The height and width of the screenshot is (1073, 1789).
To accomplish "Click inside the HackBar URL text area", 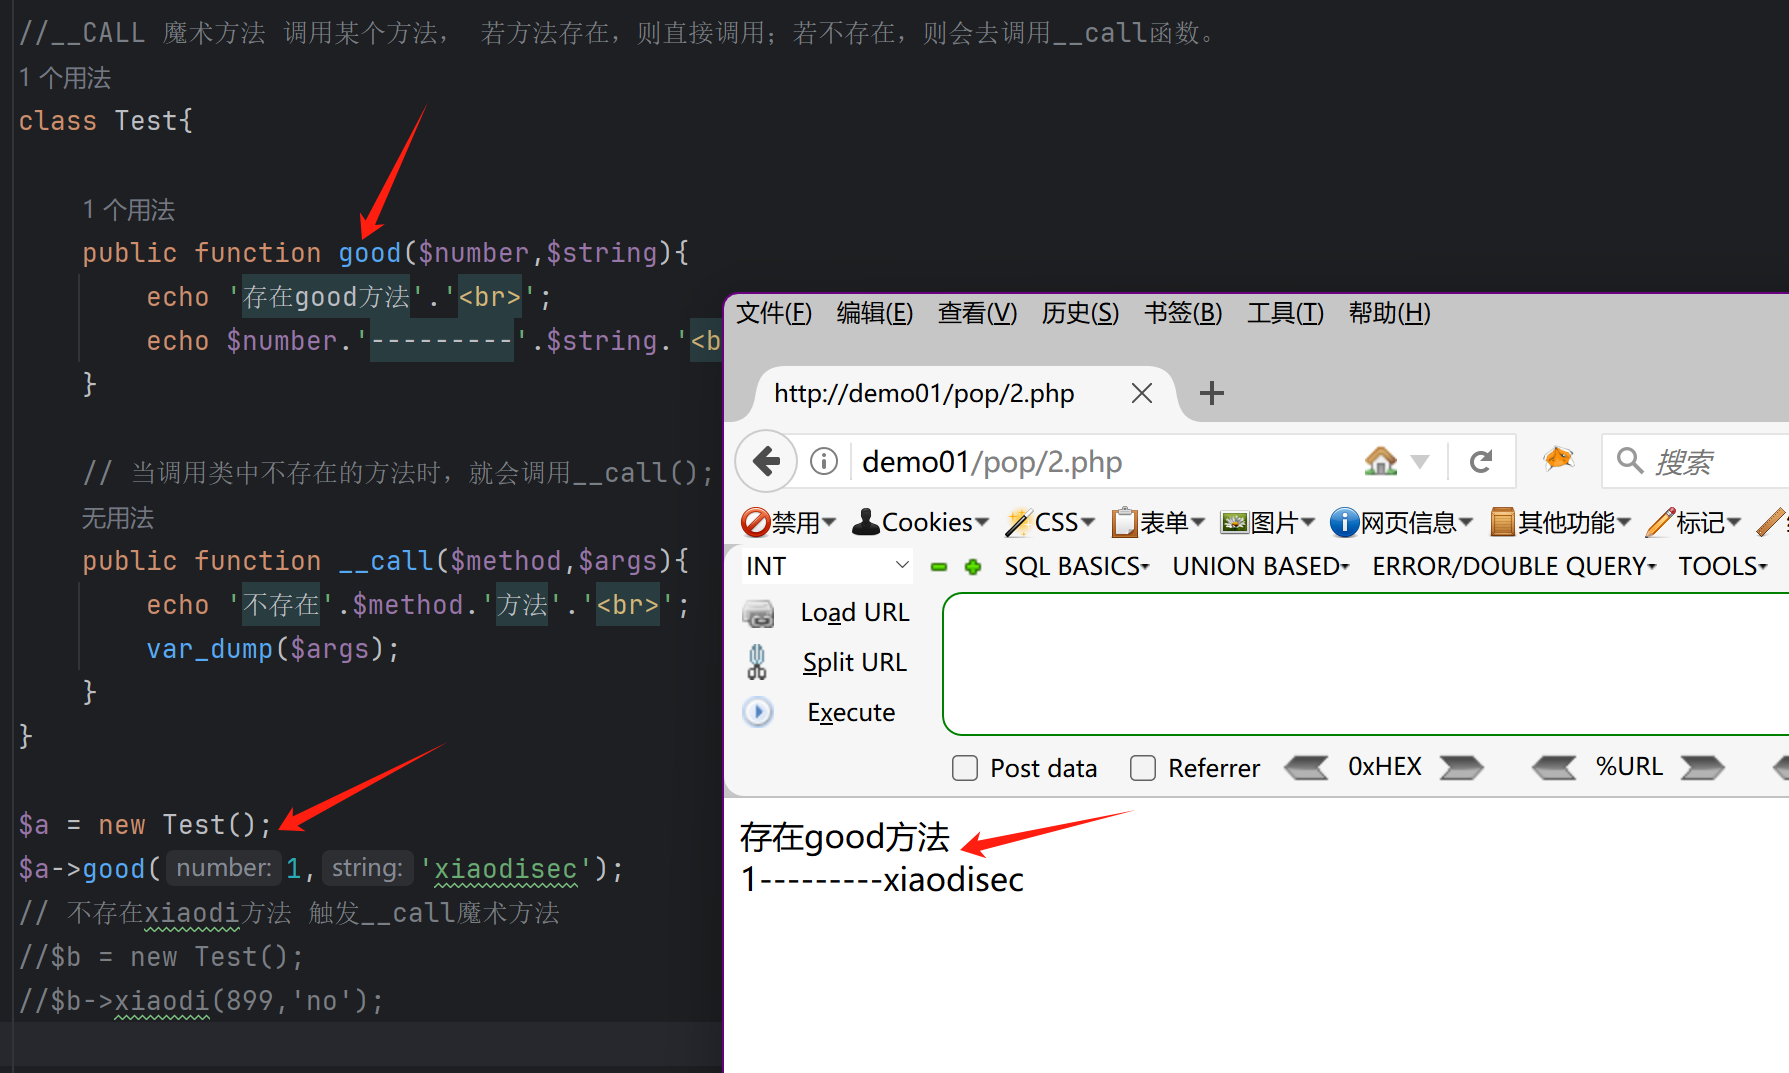I will [x=1360, y=664].
